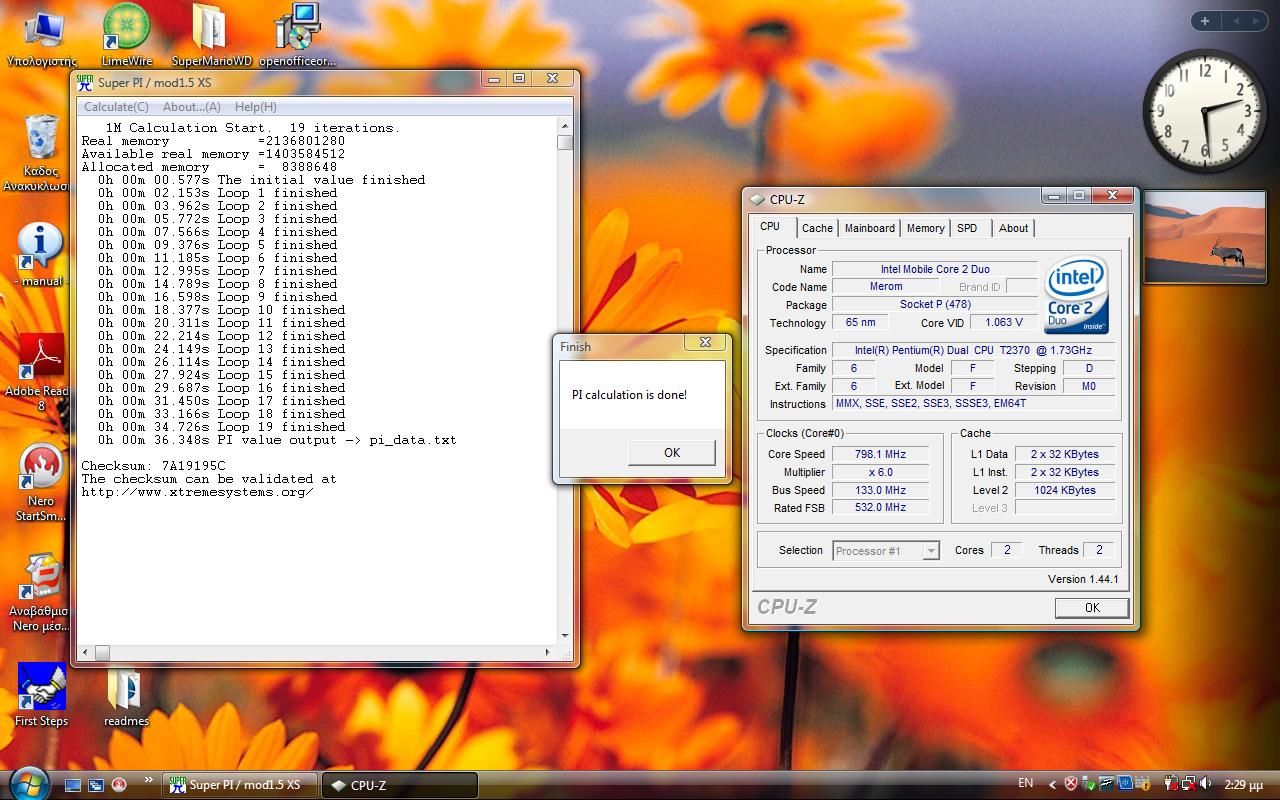Show hidden tray icons arrow
This screenshot has width=1280, height=800.
(x=1053, y=784)
